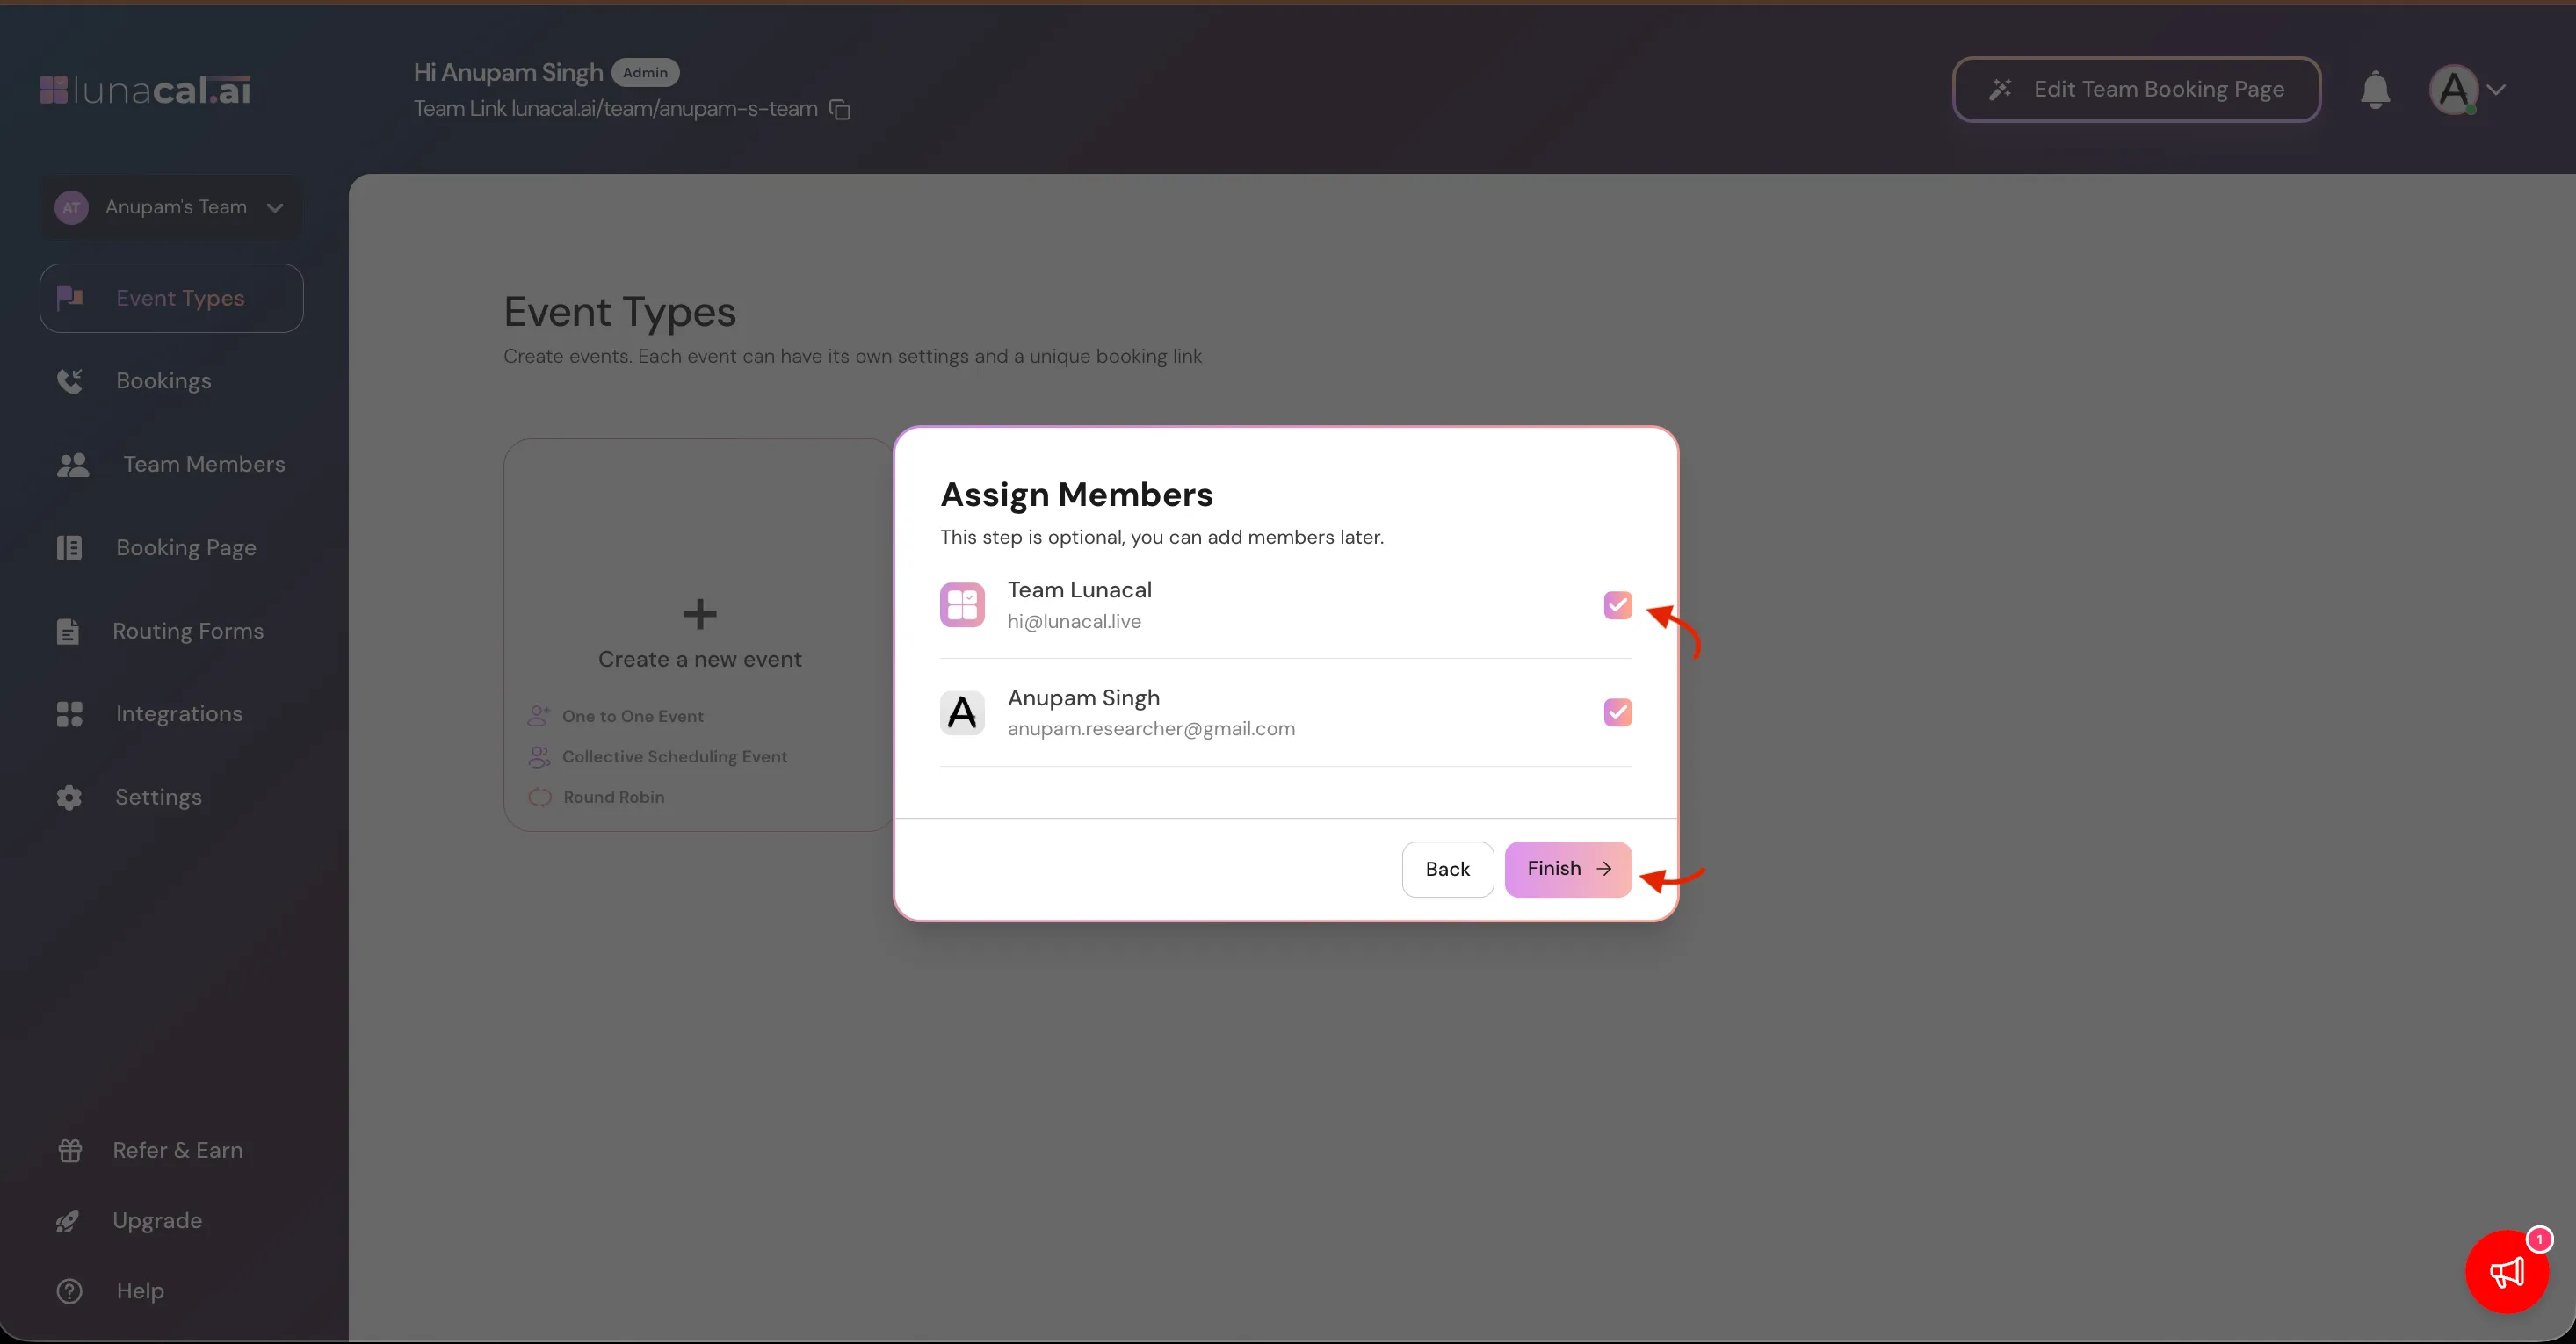The image size is (2576, 1344).
Task: Click the Back button in dialog
Action: coord(1447,869)
